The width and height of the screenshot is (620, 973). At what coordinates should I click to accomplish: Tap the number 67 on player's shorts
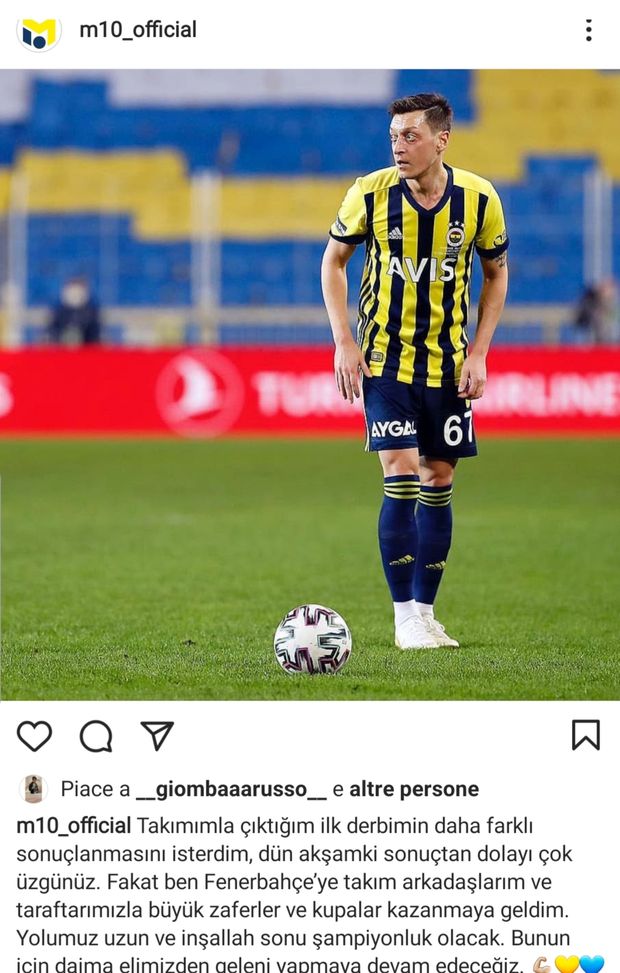coord(458,429)
